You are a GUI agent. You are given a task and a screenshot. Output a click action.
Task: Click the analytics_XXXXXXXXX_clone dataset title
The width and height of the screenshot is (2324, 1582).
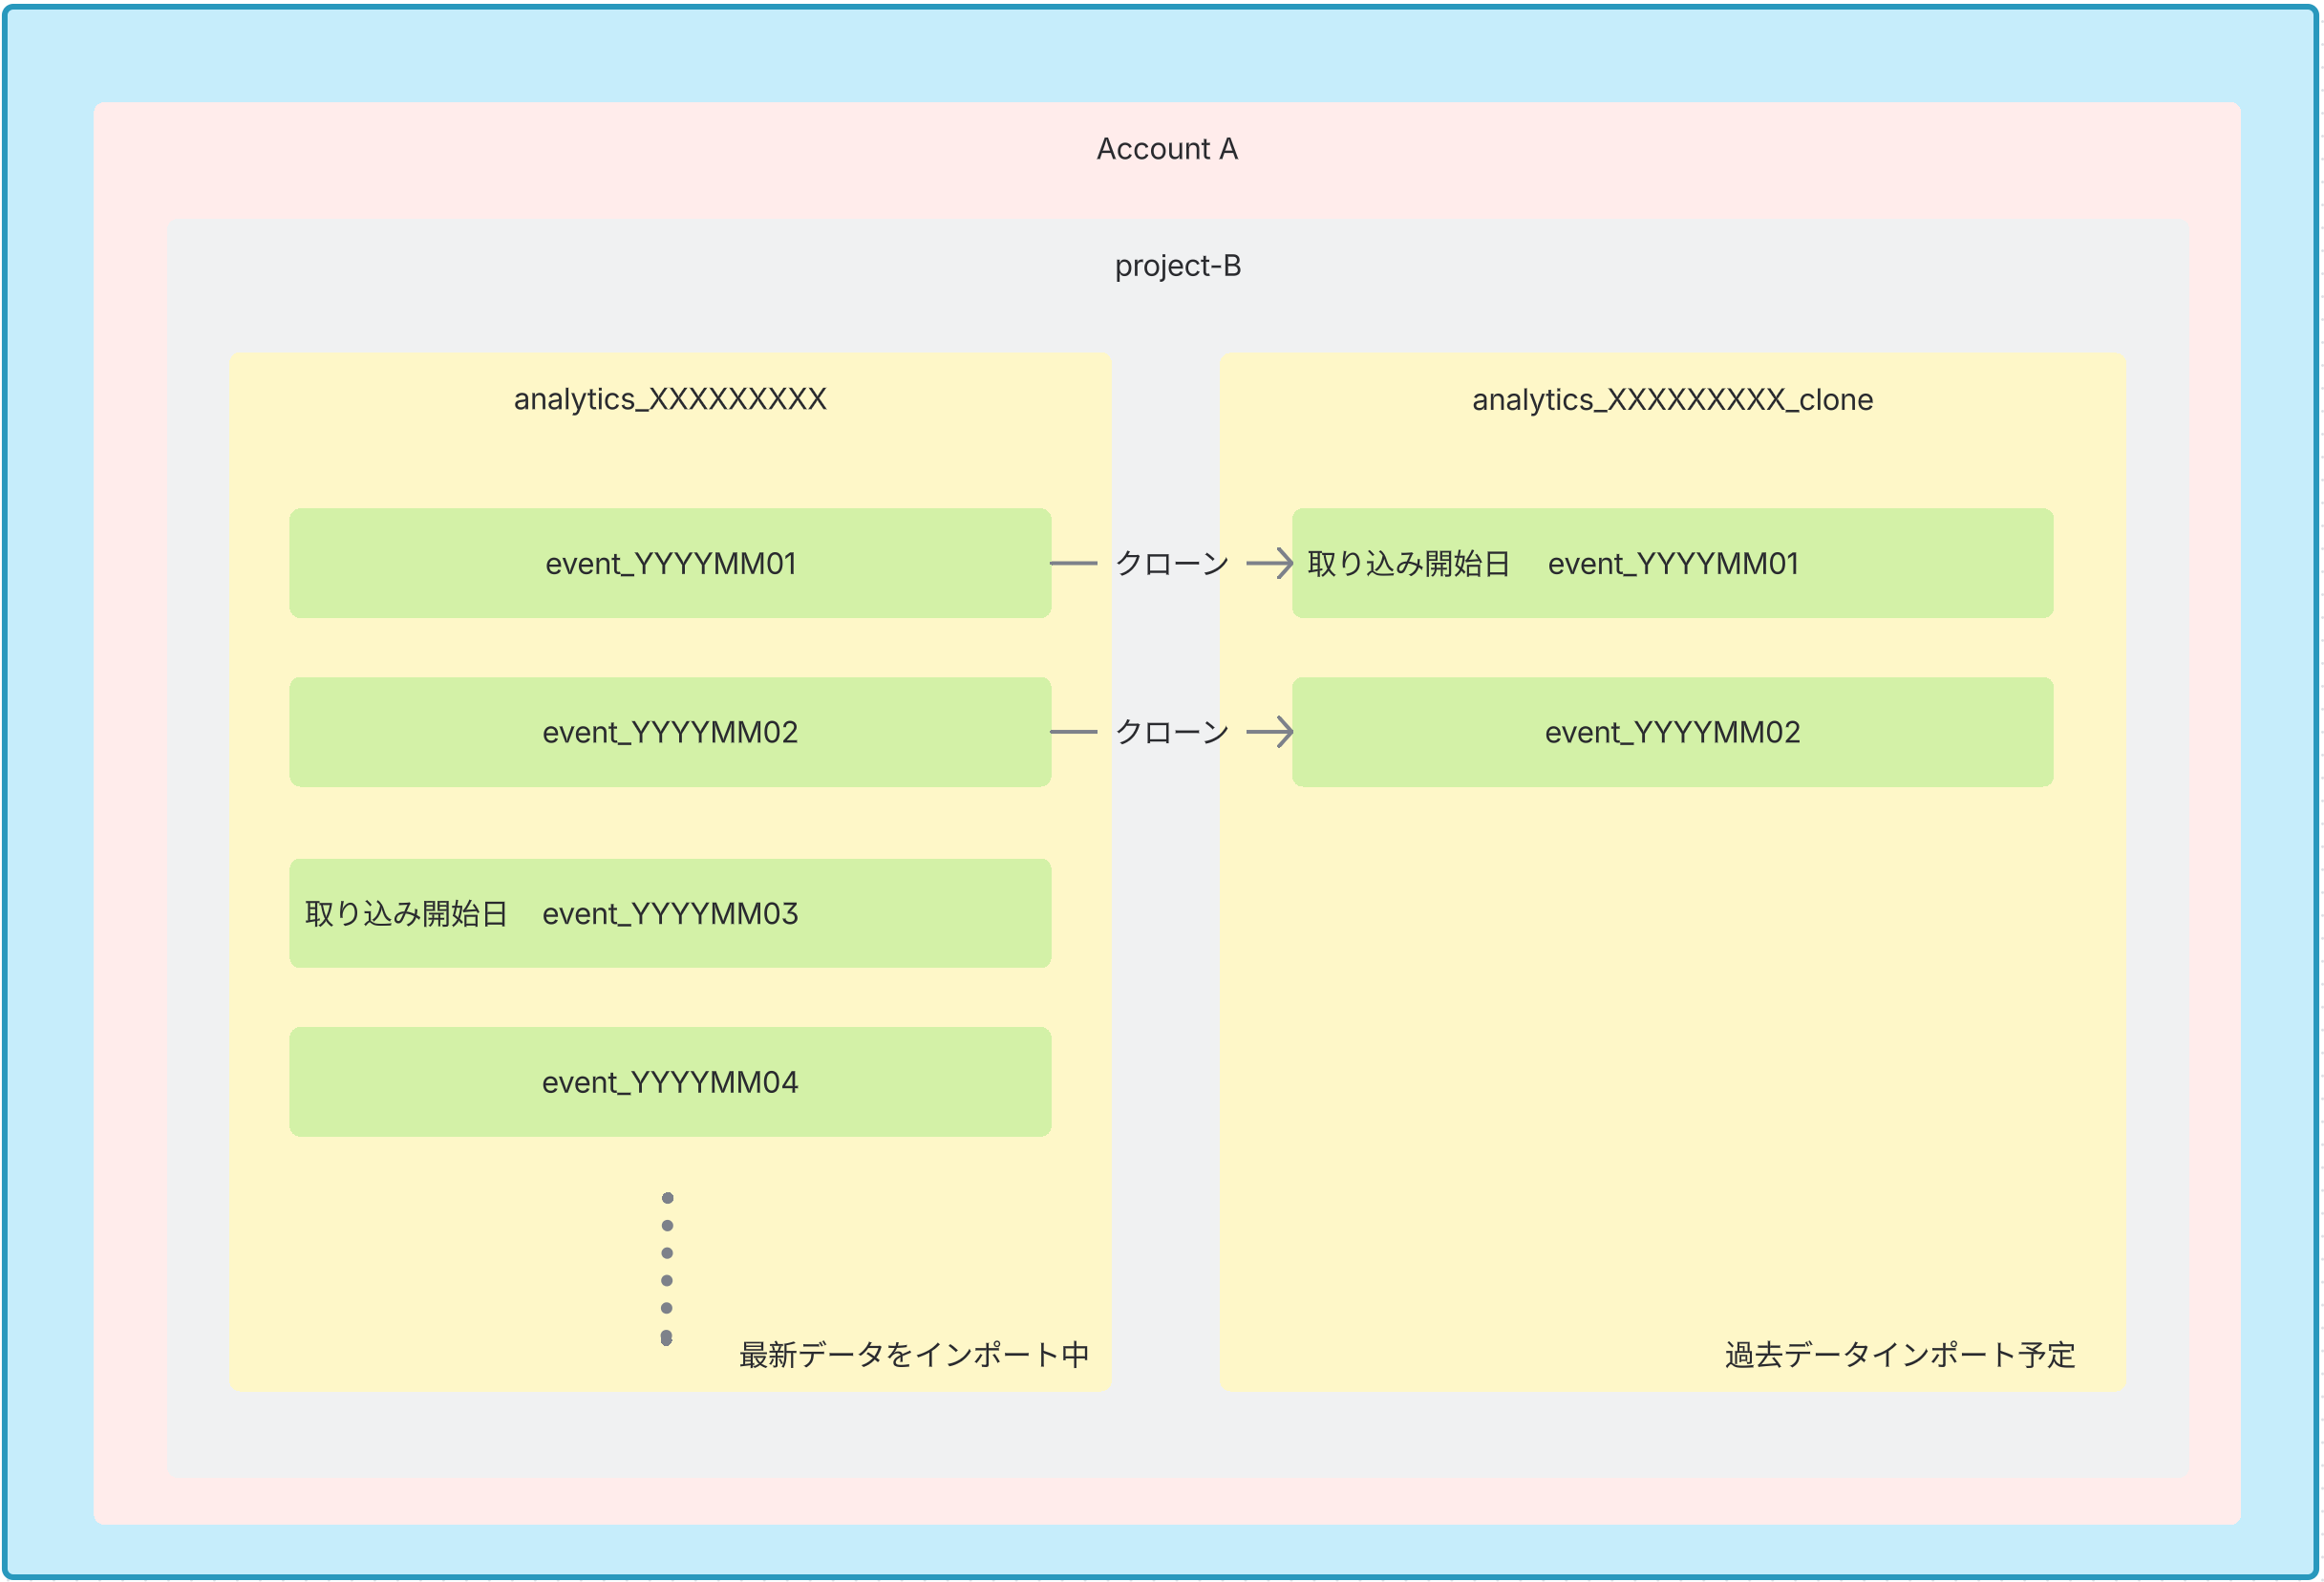(1671, 400)
